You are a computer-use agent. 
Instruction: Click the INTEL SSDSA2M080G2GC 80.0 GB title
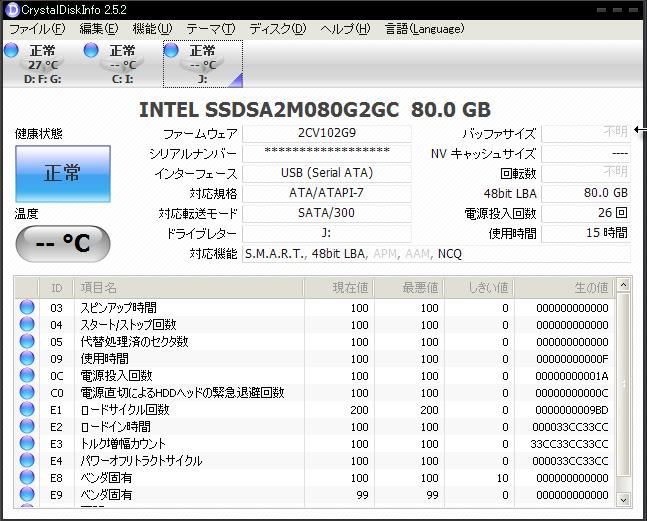315,110
